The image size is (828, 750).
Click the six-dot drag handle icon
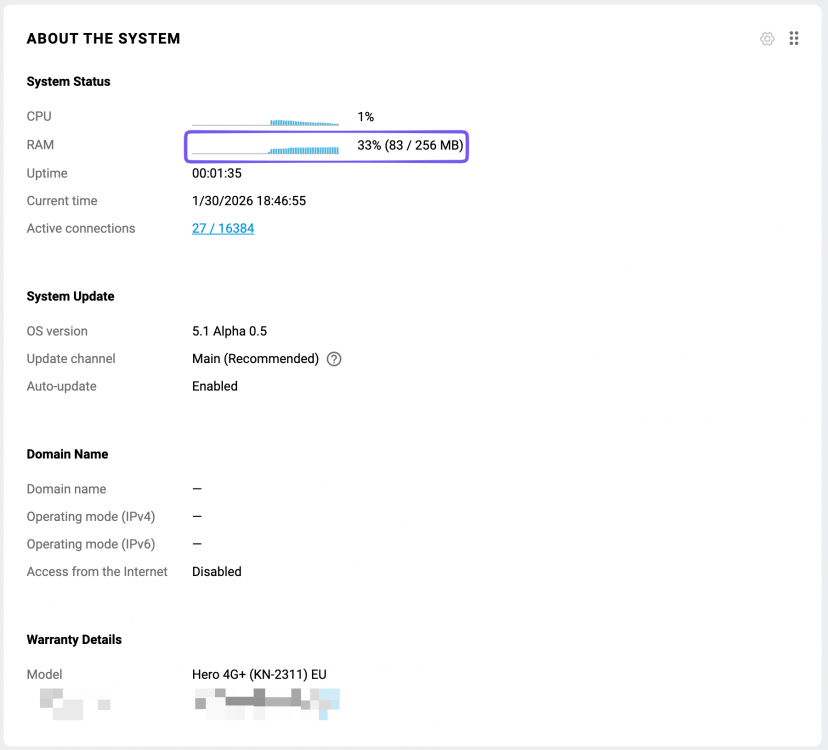(x=794, y=39)
